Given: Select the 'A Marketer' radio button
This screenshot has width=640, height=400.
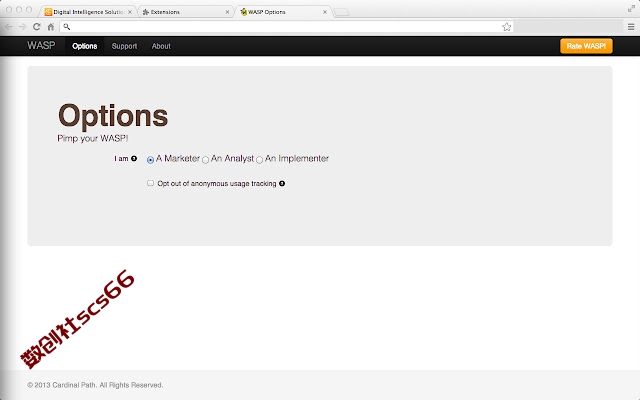Looking at the screenshot, I should click(x=150, y=160).
